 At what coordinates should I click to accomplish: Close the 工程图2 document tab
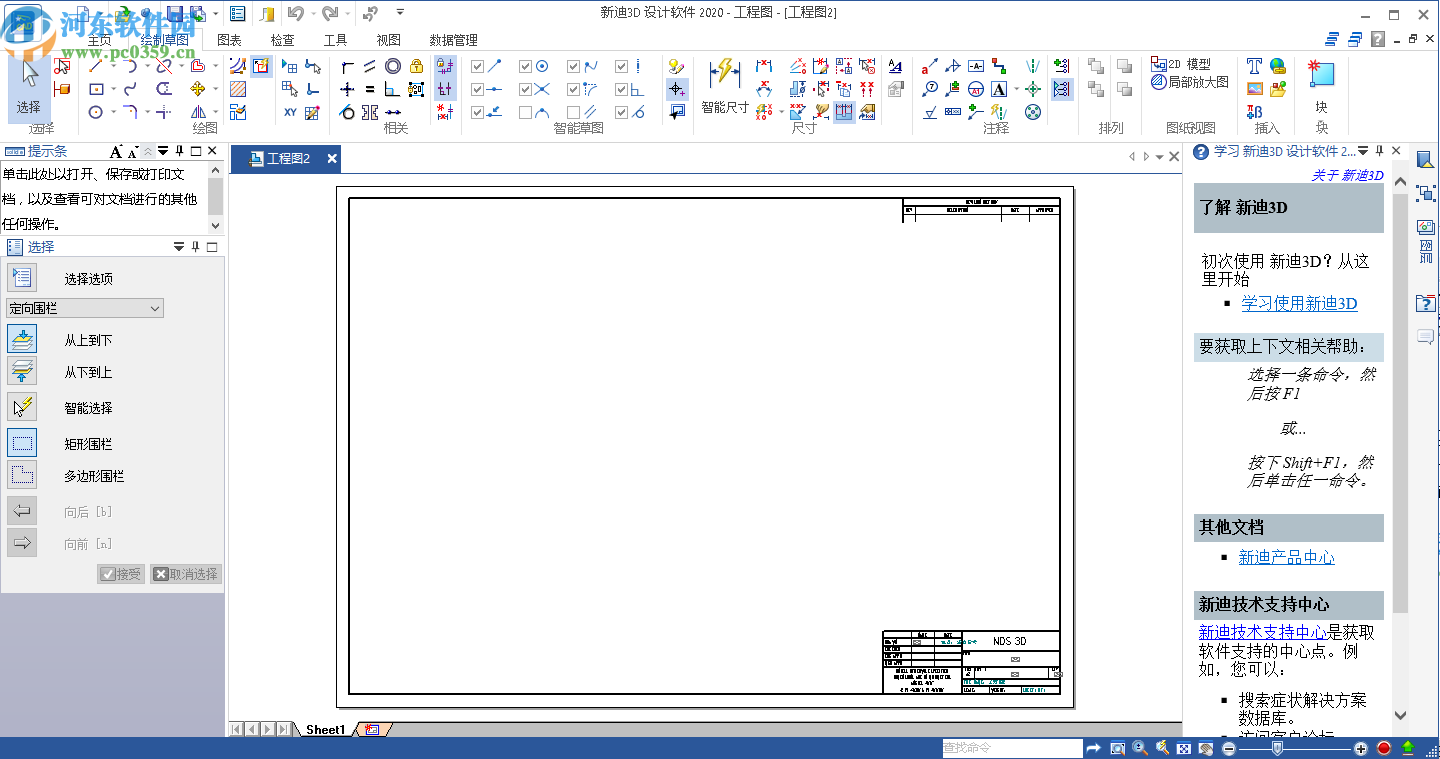coord(332,158)
